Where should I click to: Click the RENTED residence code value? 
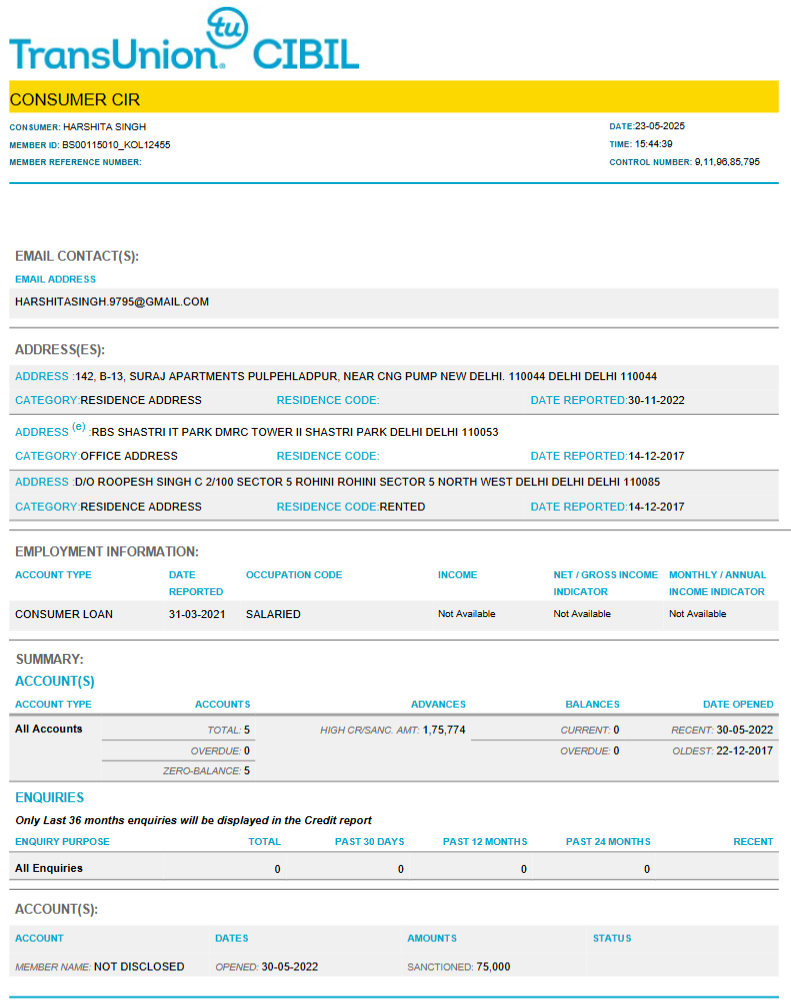coord(402,507)
